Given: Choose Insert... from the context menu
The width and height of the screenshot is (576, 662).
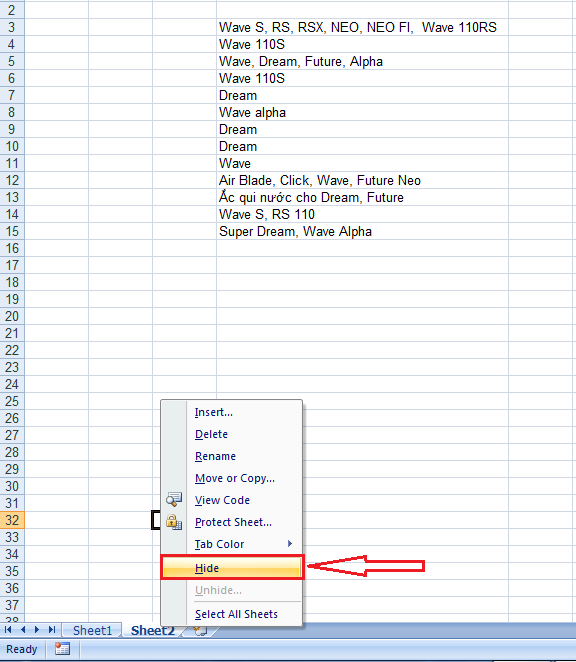Looking at the screenshot, I should 231,412.
